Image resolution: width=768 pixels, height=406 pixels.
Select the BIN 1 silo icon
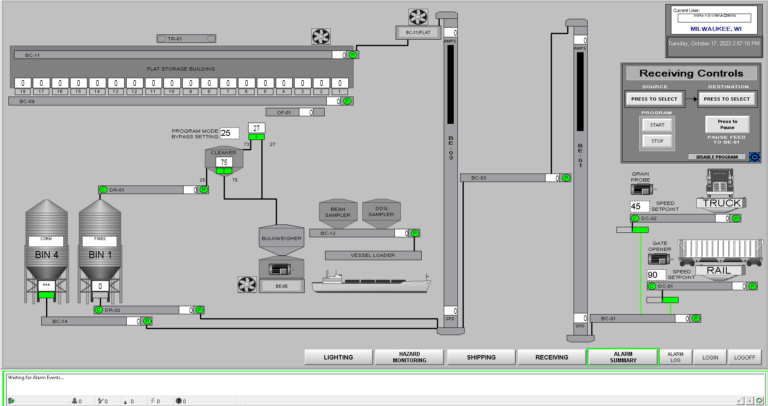(x=99, y=250)
